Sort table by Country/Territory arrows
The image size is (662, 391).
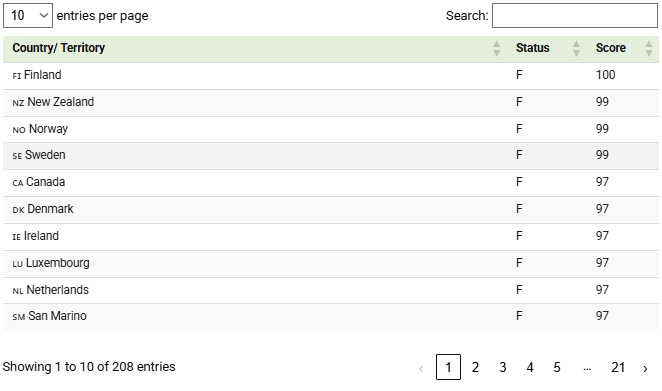pyautogui.click(x=497, y=49)
